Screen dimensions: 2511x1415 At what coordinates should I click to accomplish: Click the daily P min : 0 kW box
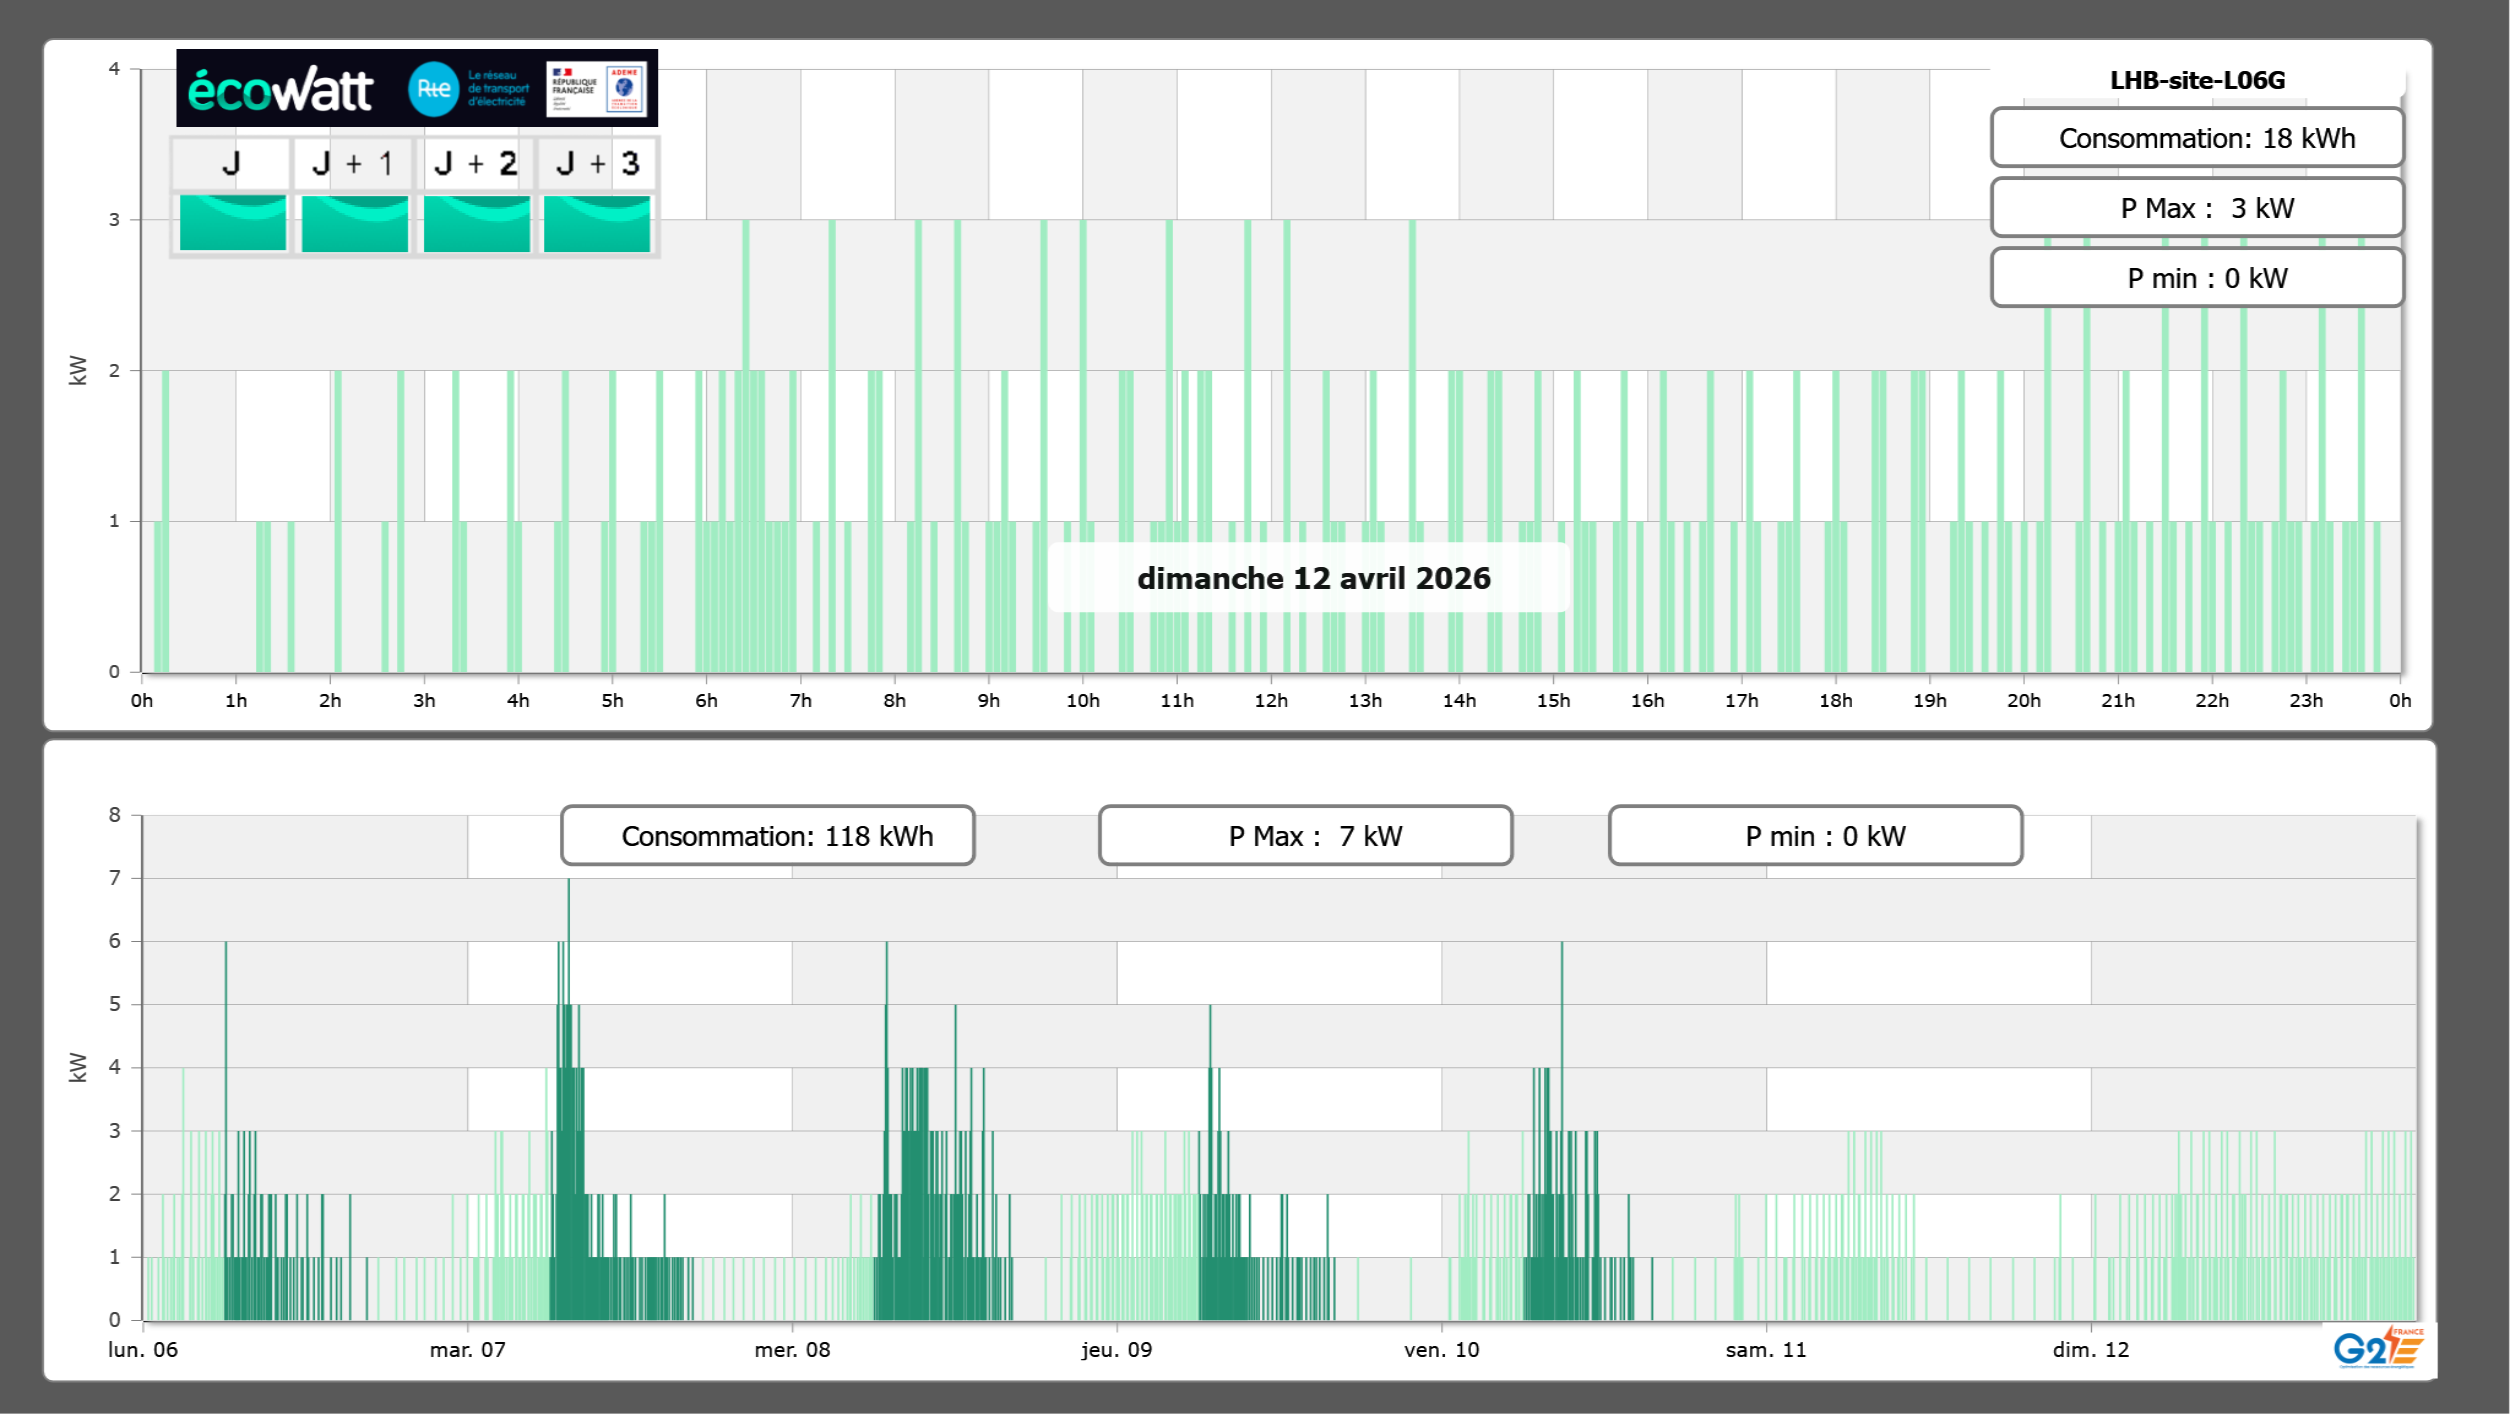coord(2196,278)
